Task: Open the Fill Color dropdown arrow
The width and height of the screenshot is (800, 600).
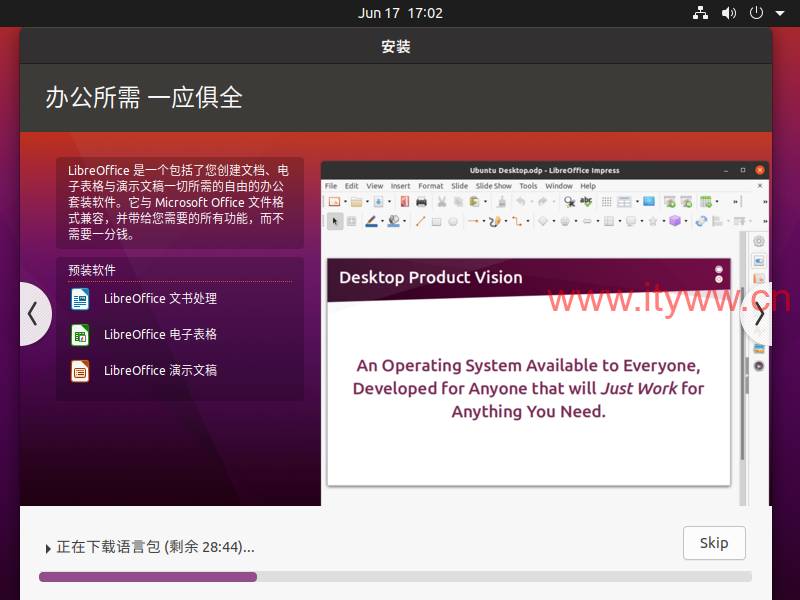Action: (x=405, y=221)
